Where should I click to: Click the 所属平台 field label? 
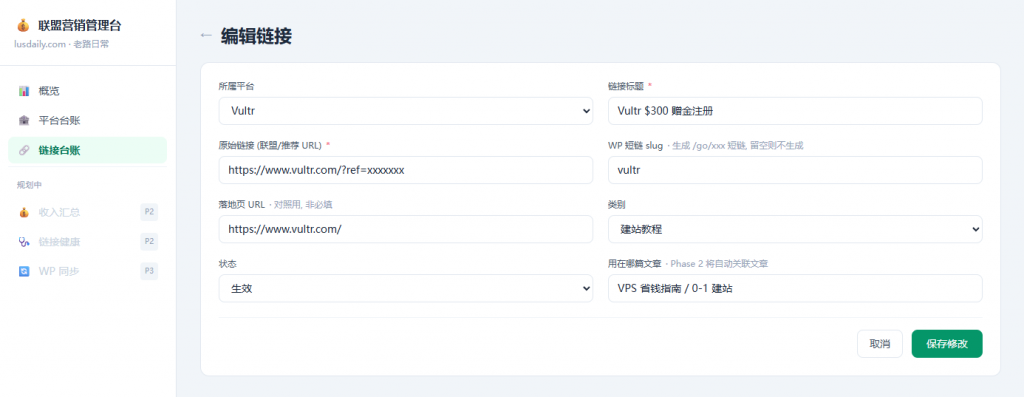236,86
